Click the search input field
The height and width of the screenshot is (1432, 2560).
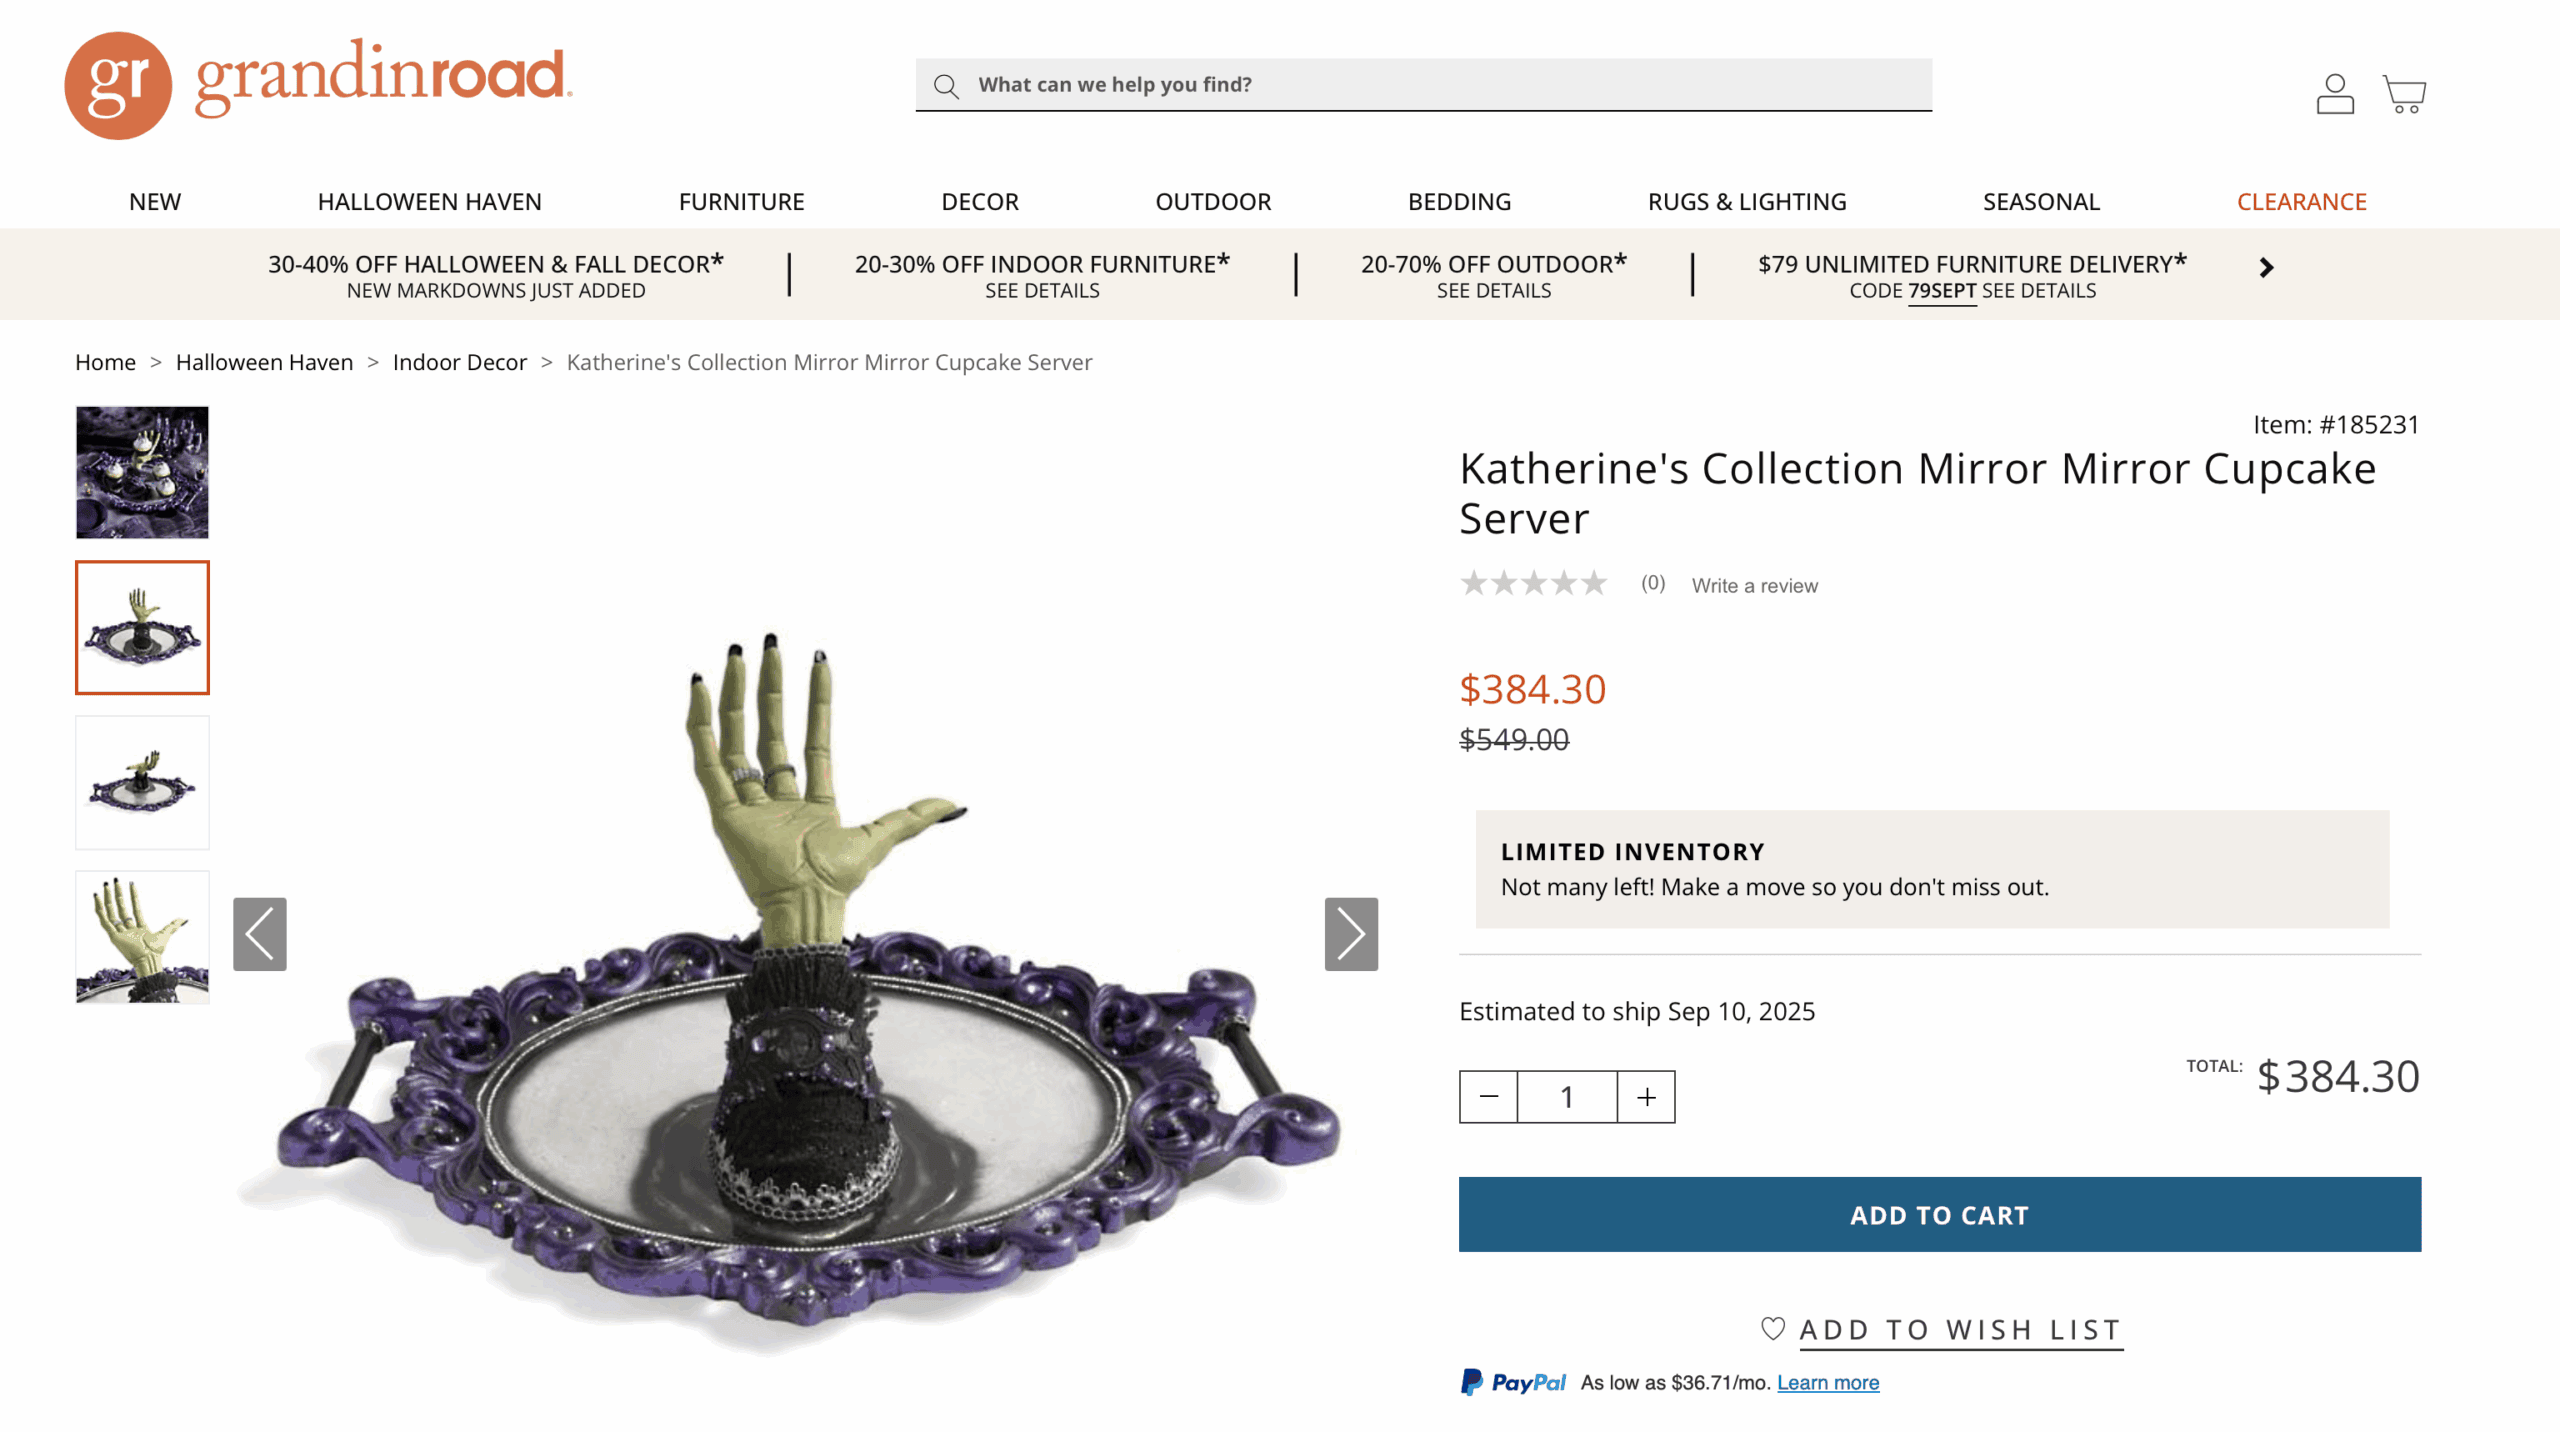[x=1440, y=85]
